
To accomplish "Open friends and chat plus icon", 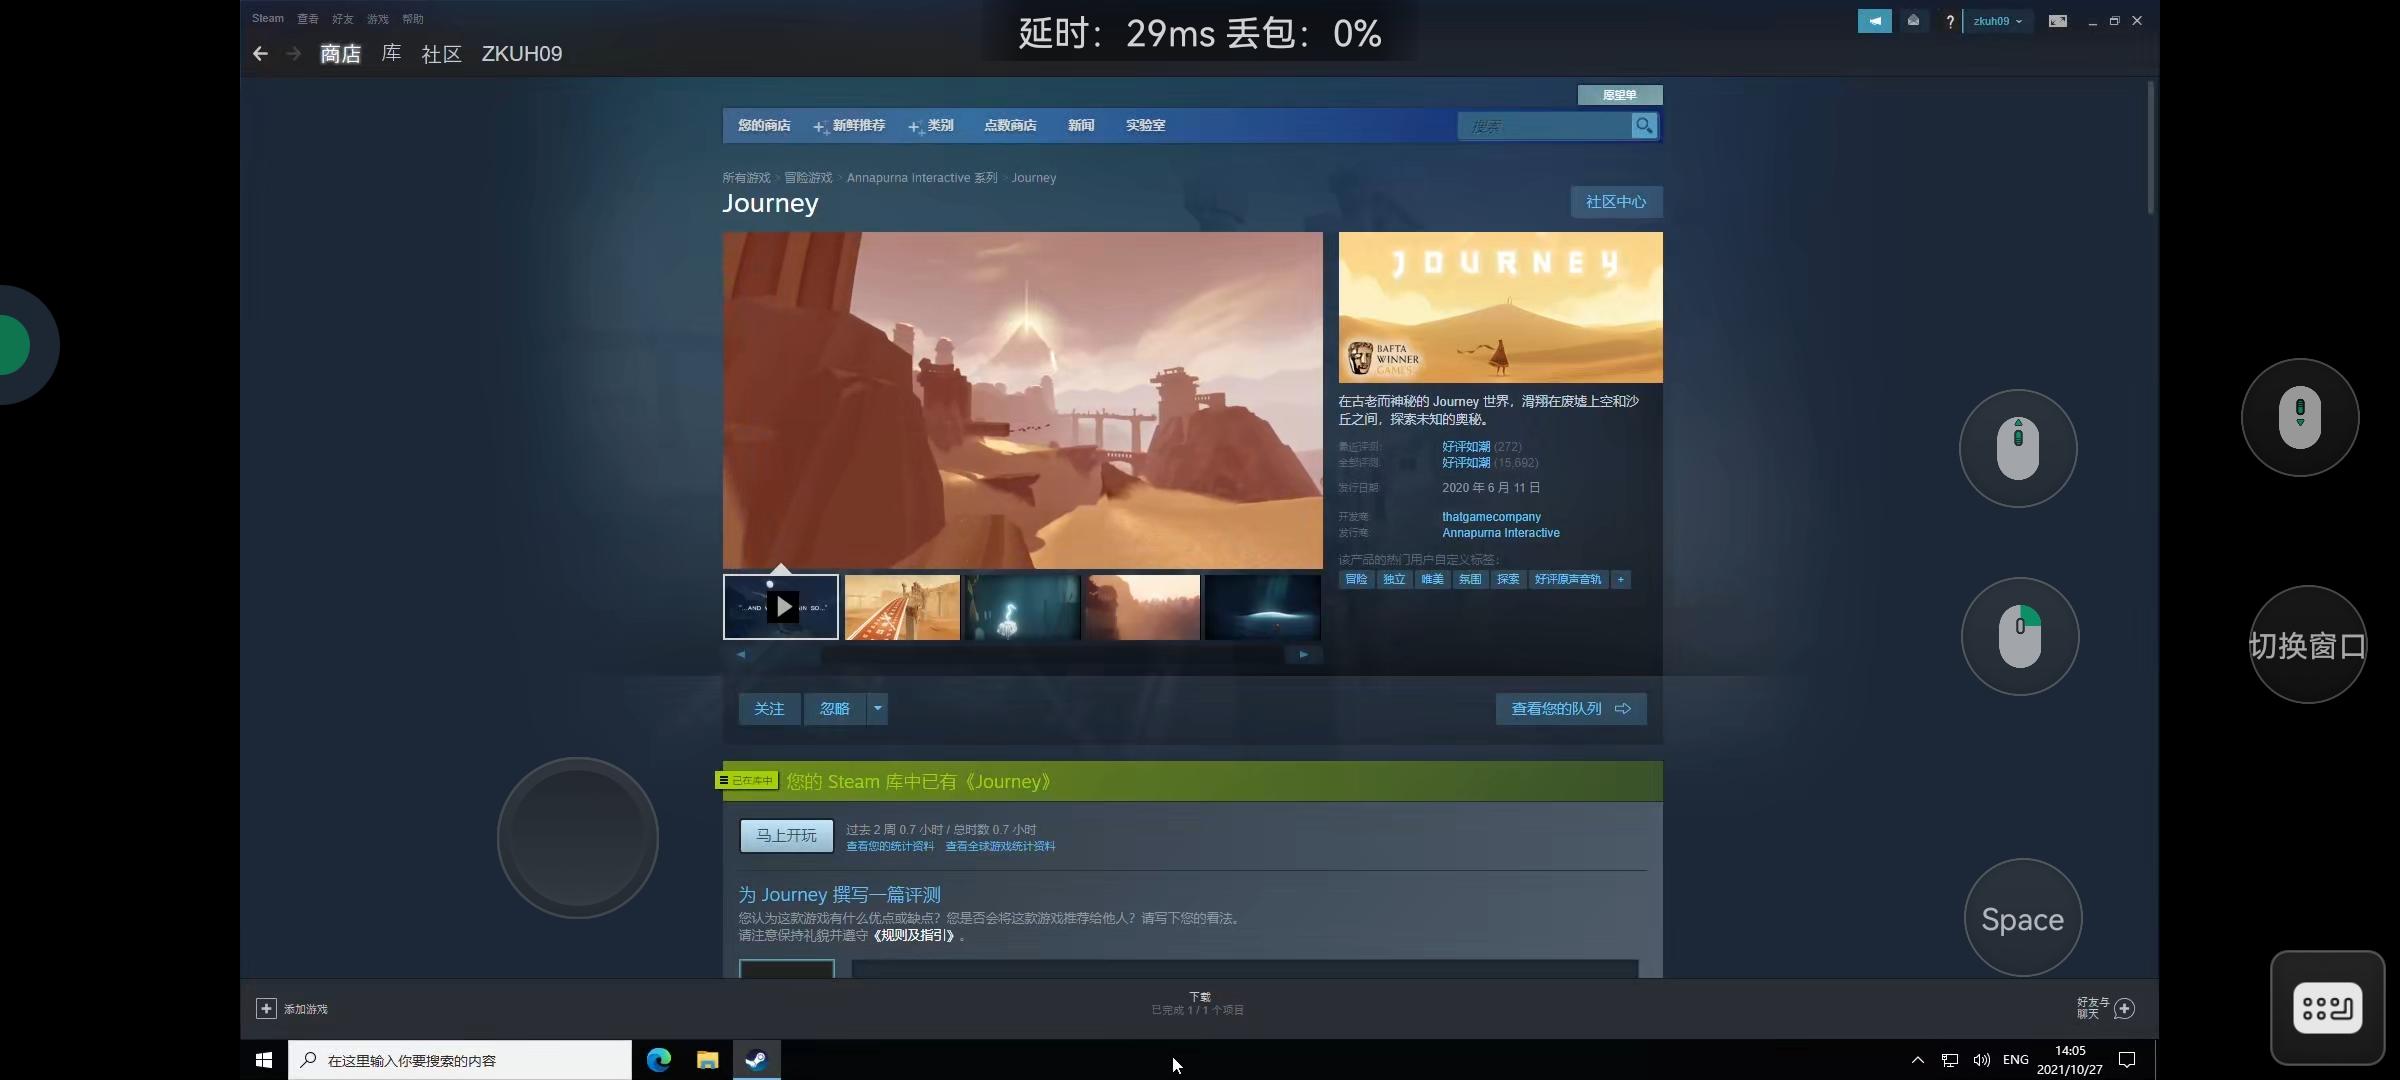I will pos(2125,1009).
